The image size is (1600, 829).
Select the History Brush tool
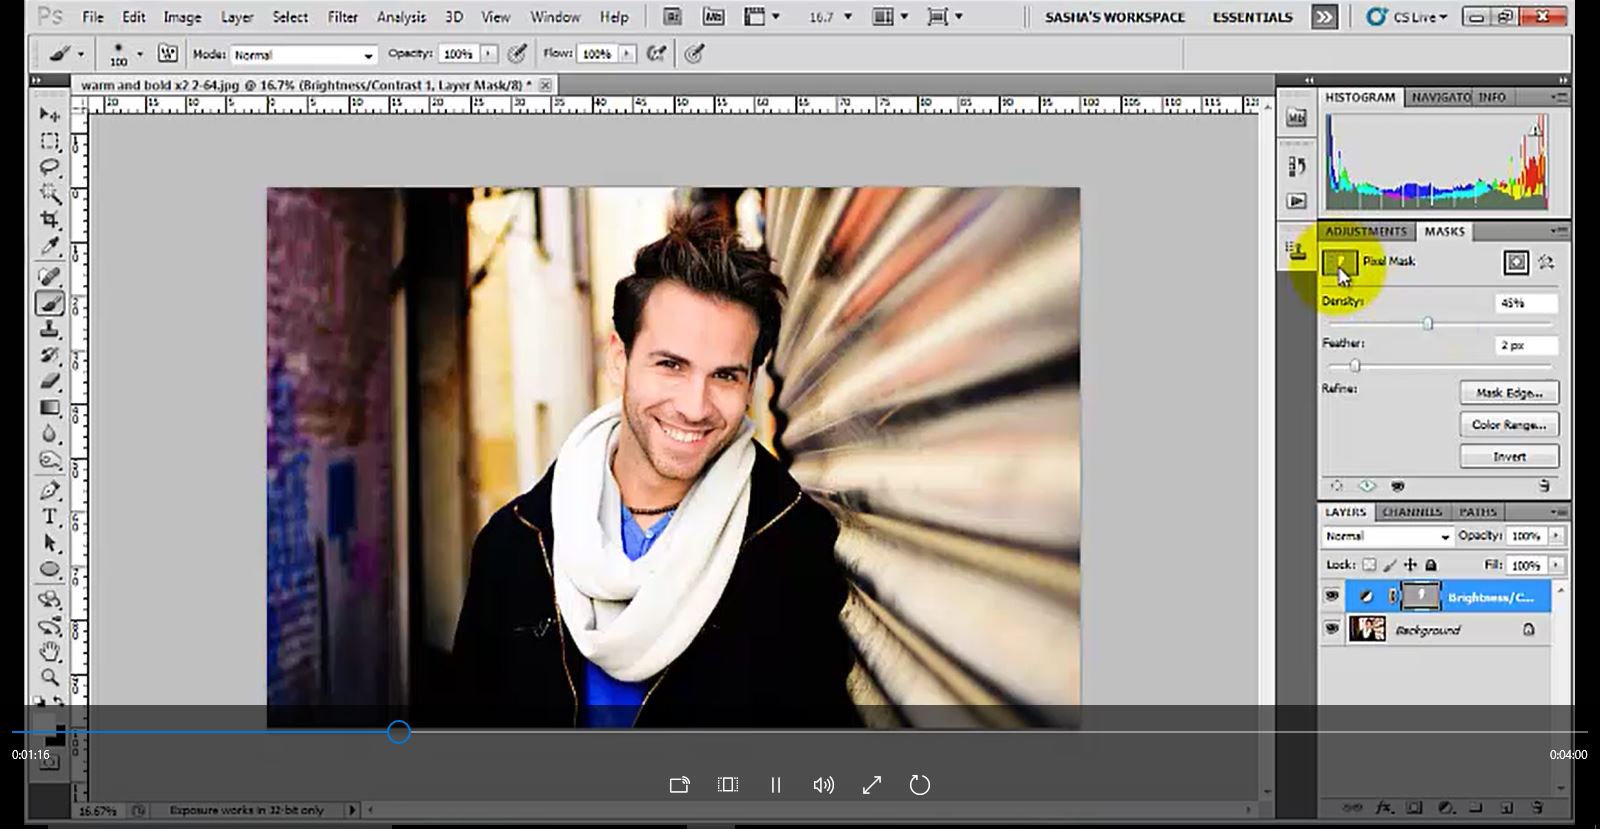point(49,355)
